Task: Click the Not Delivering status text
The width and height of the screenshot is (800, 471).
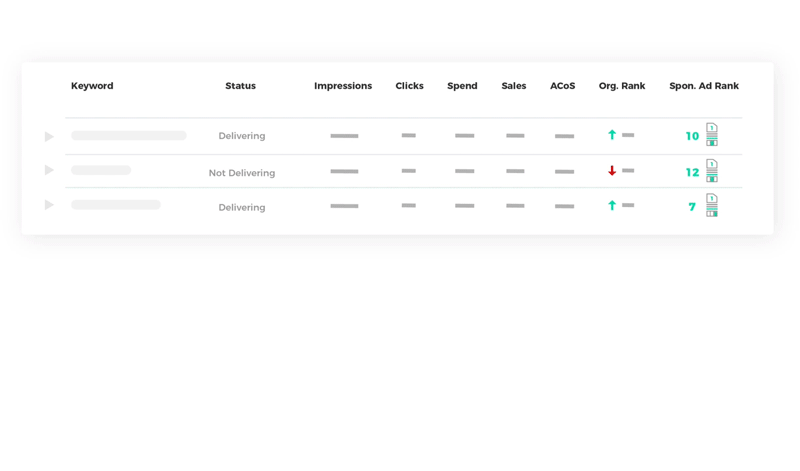Action: click(242, 173)
